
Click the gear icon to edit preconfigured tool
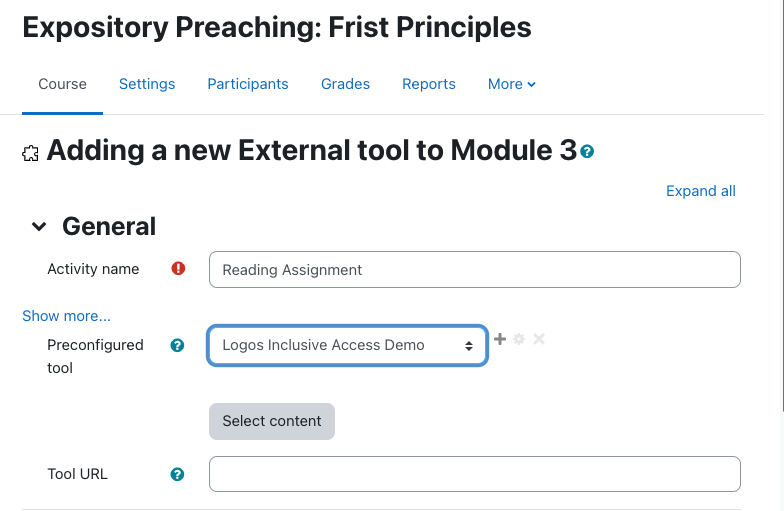point(519,339)
